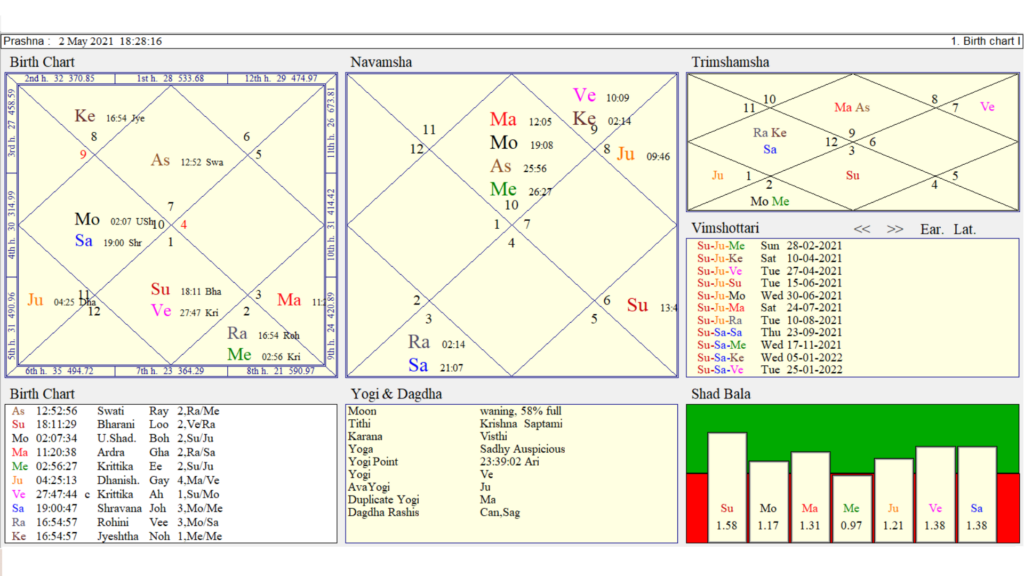Click the Venus bar in Shad Bala
The height and width of the screenshot is (576, 1024).
coord(935,494)
